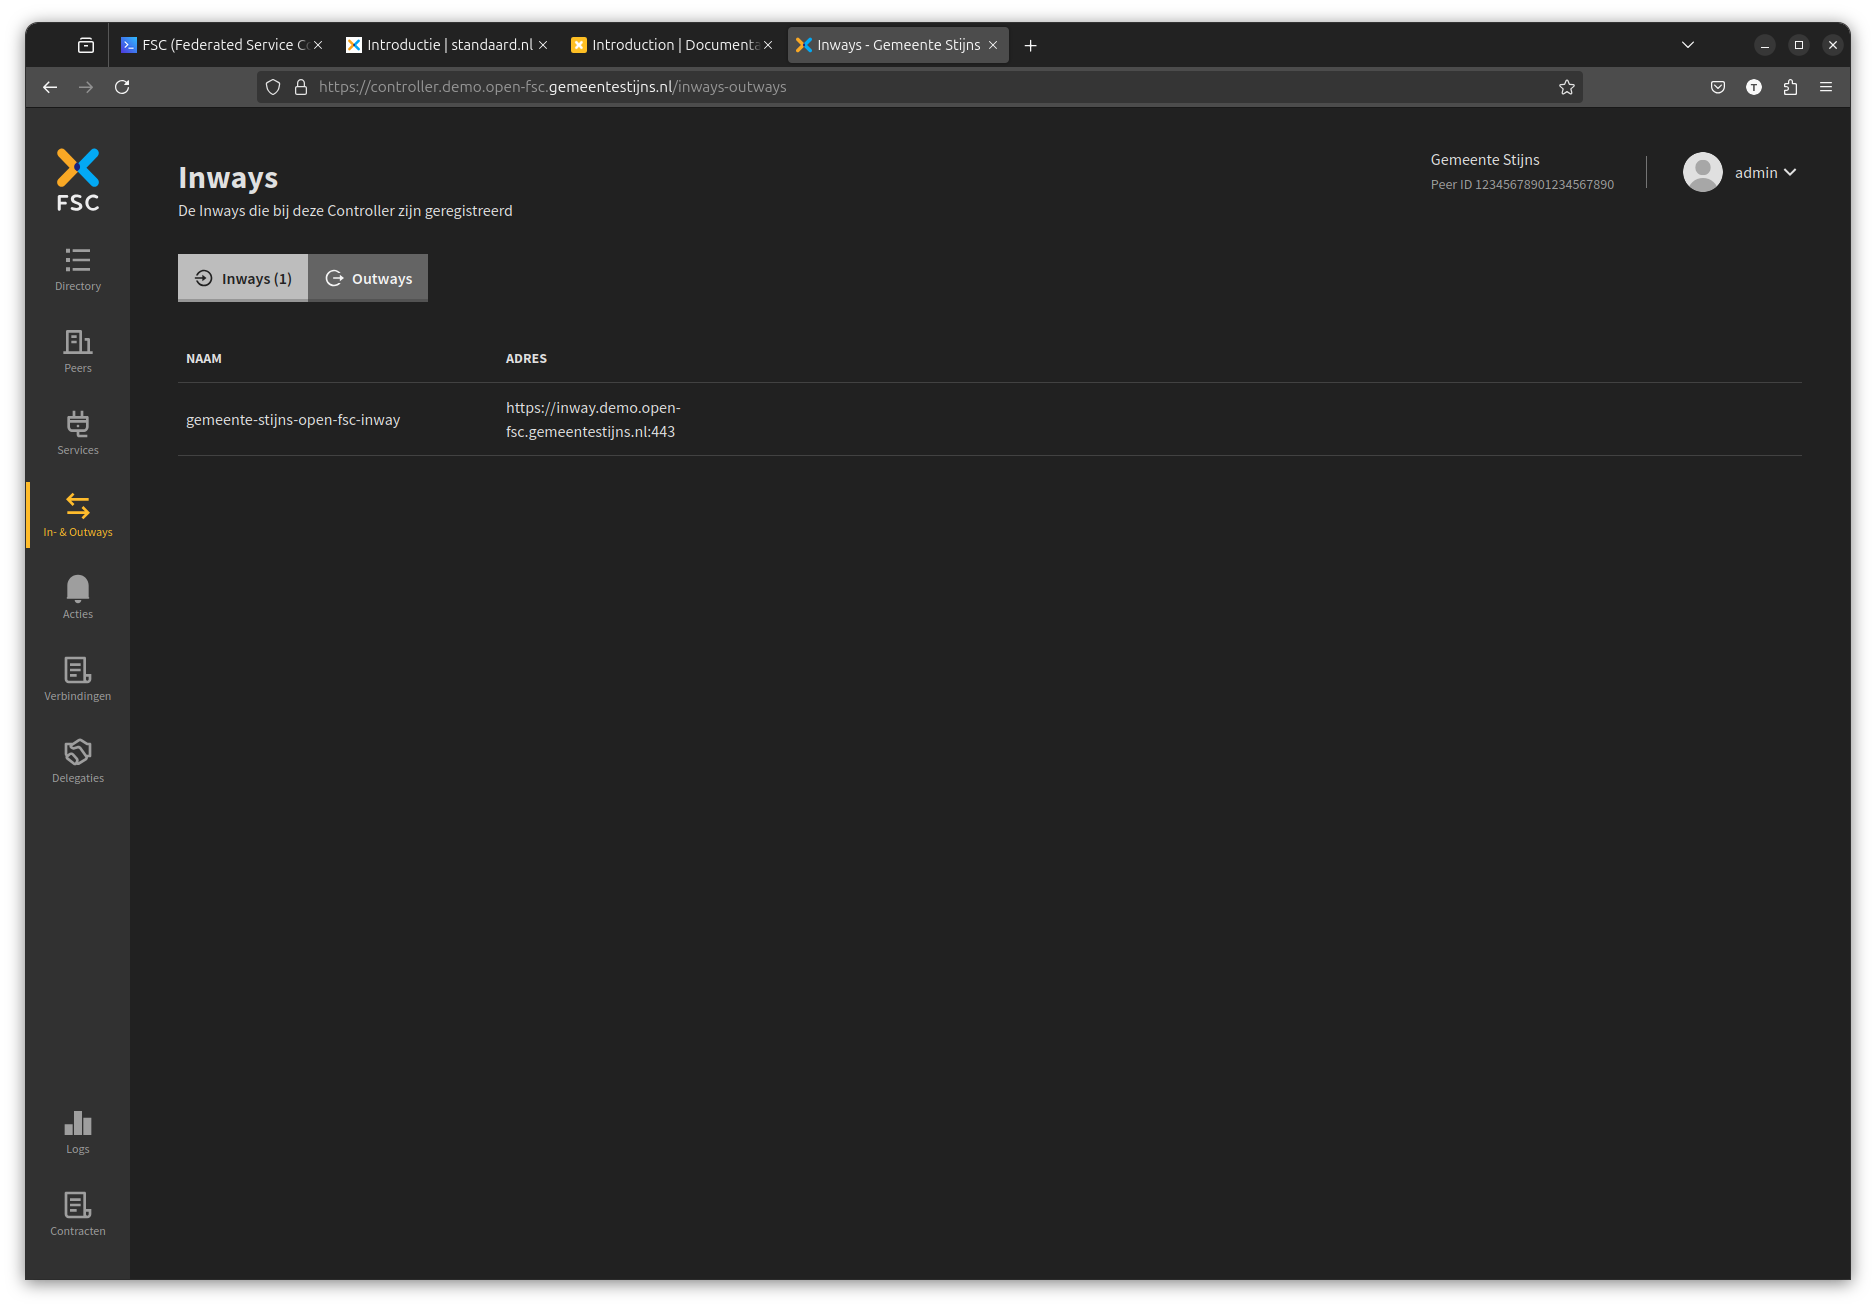Bookmark this page with star
The height and width of the screenshot is (1308, 1876).
pyautogui.click(x=1567, y=87)
